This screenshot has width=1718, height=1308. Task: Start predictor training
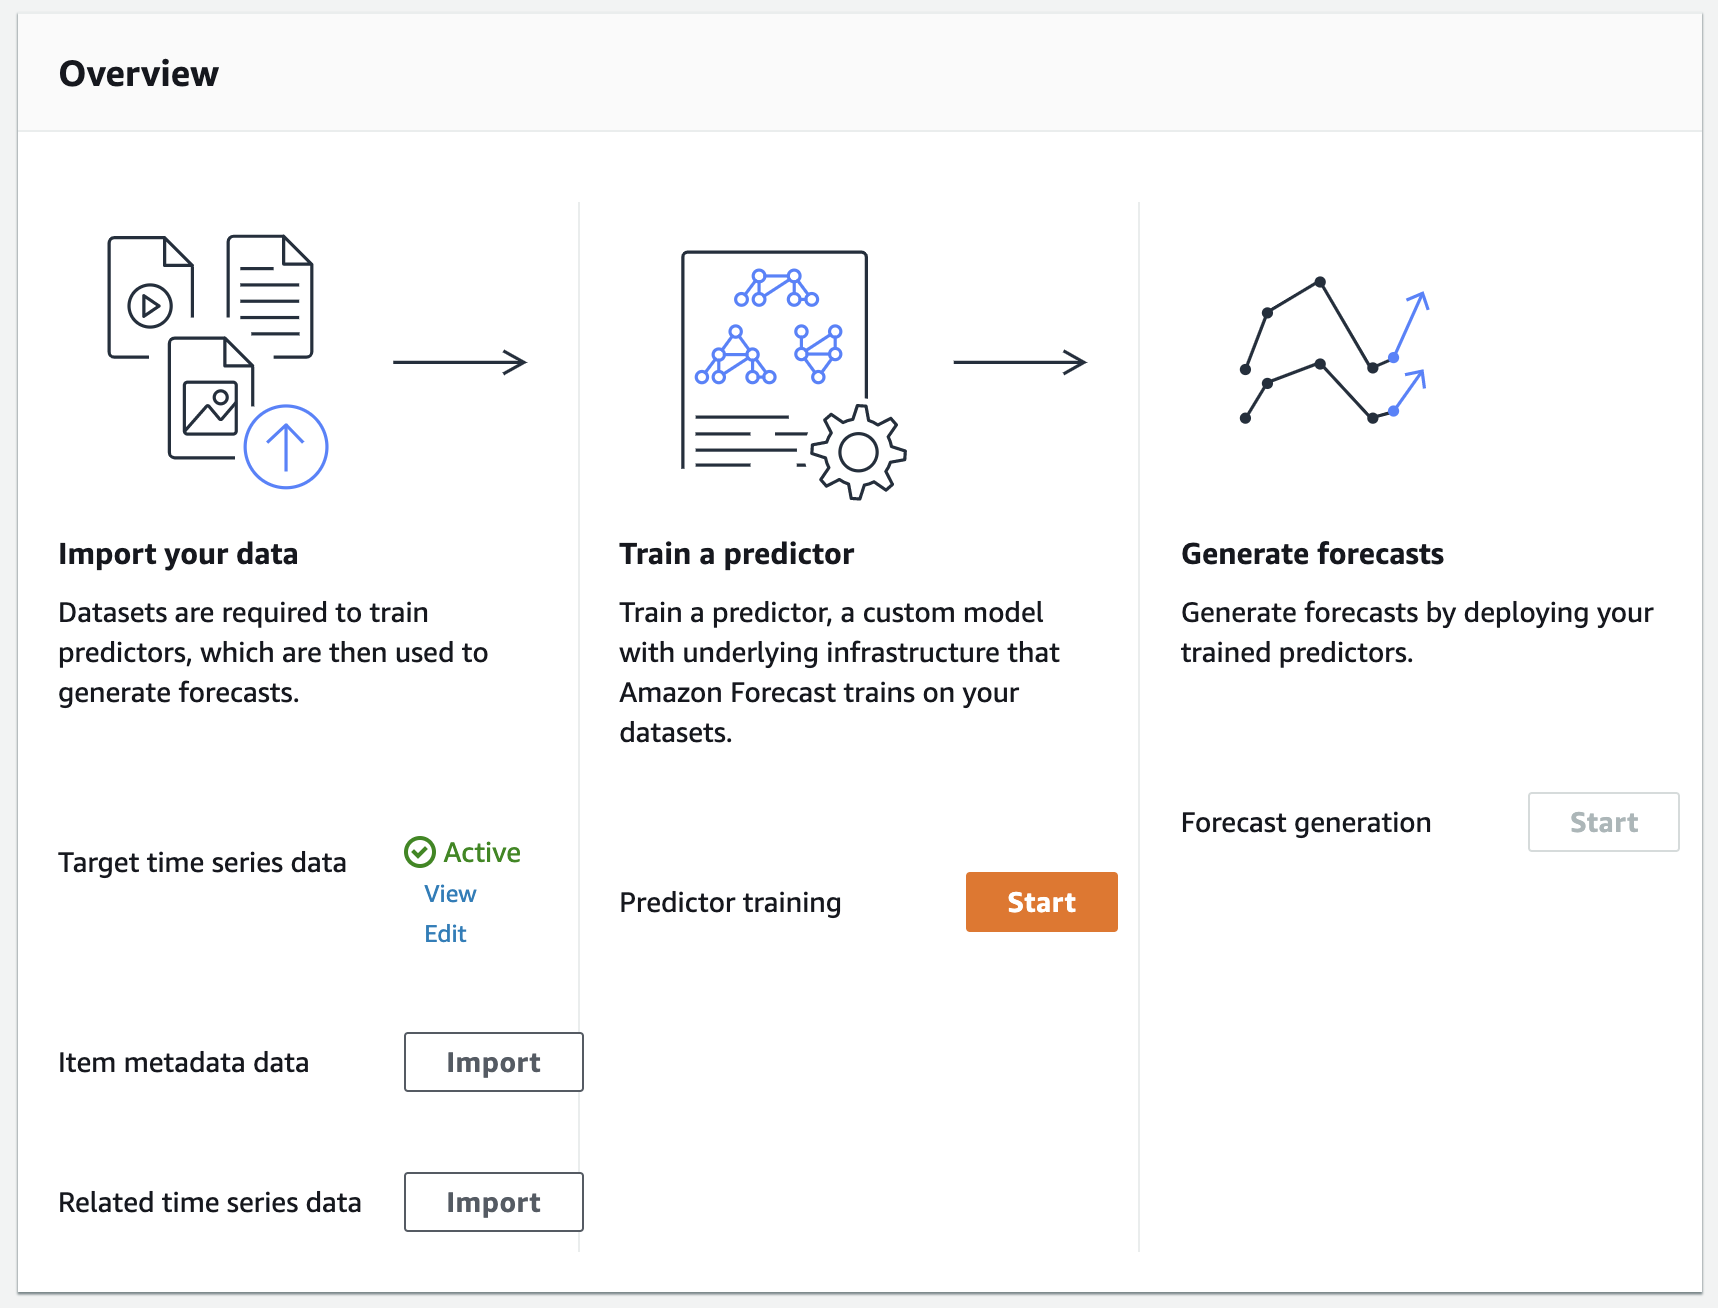click(x=1041, y=902)
